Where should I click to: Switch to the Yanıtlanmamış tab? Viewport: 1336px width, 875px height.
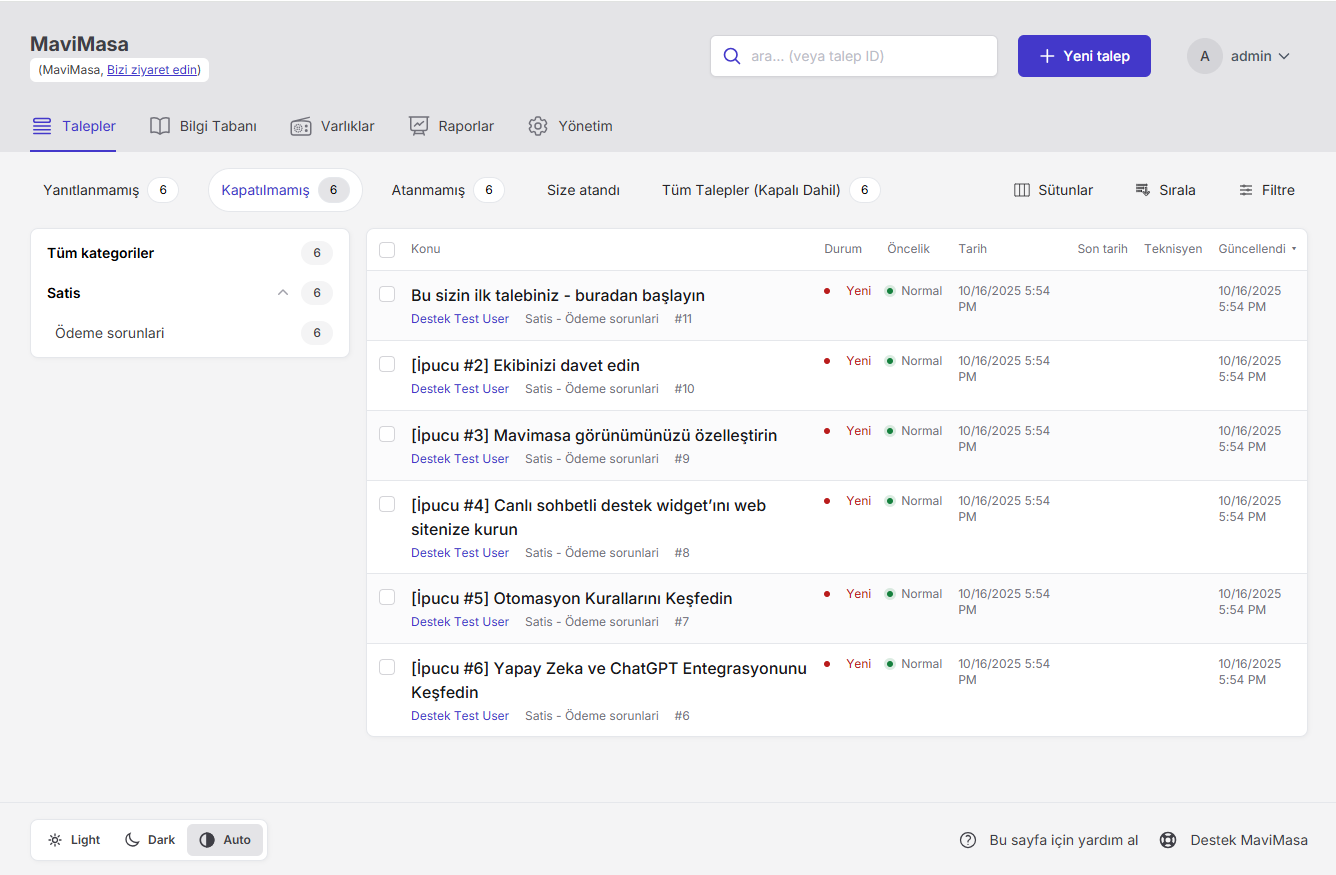(x=91, y=190)
